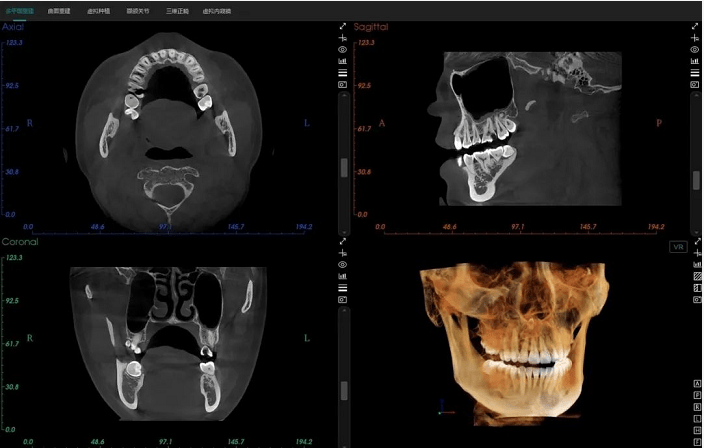Toggle crosshair in the Axial view

[343, 37]
